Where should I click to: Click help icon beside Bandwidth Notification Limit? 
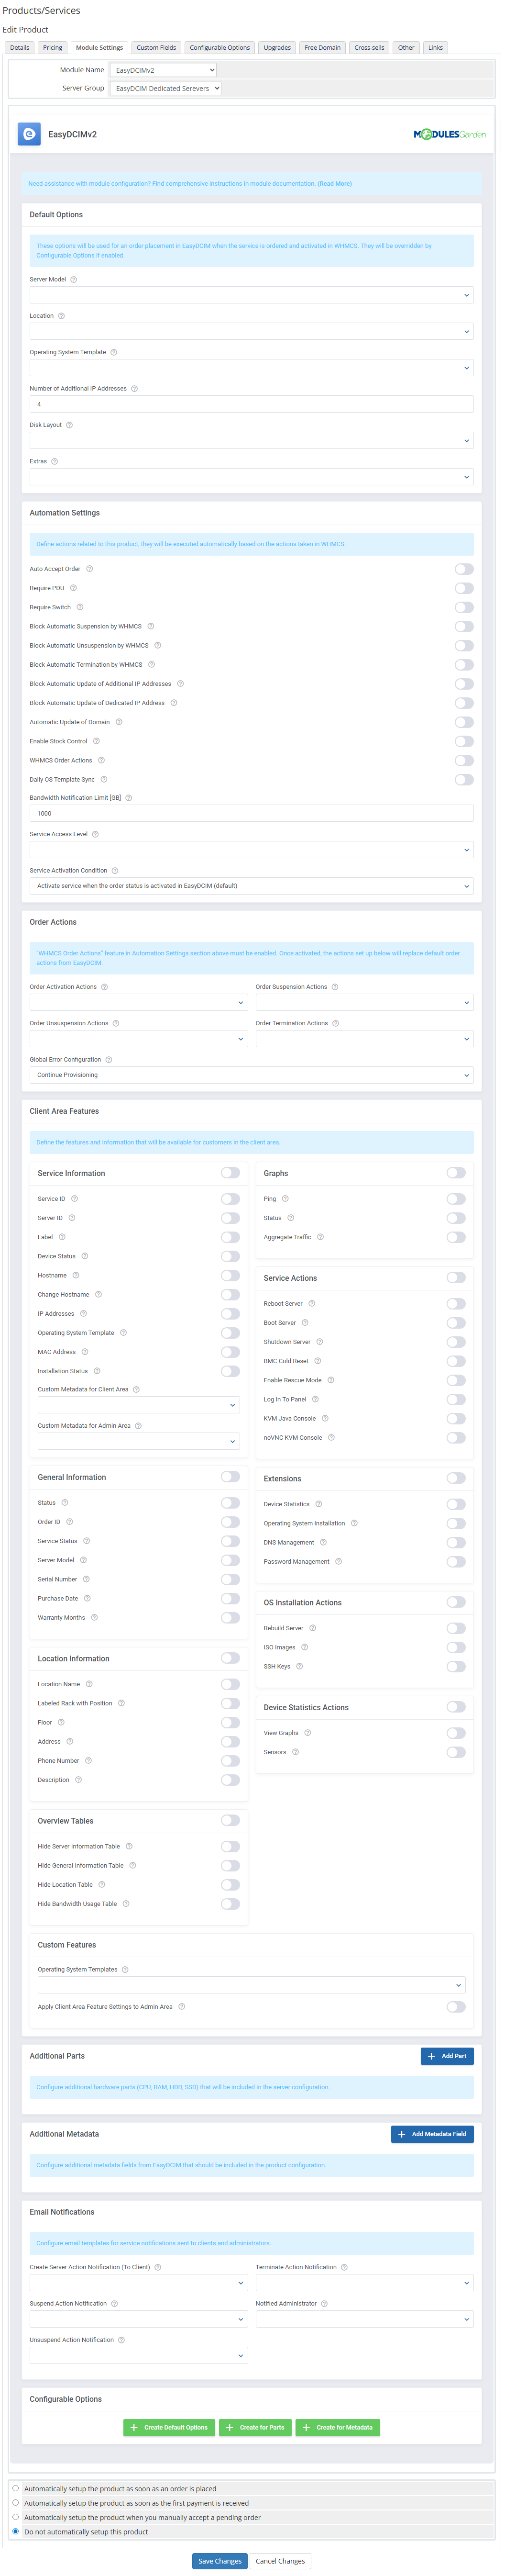click(x=129, y=798)
